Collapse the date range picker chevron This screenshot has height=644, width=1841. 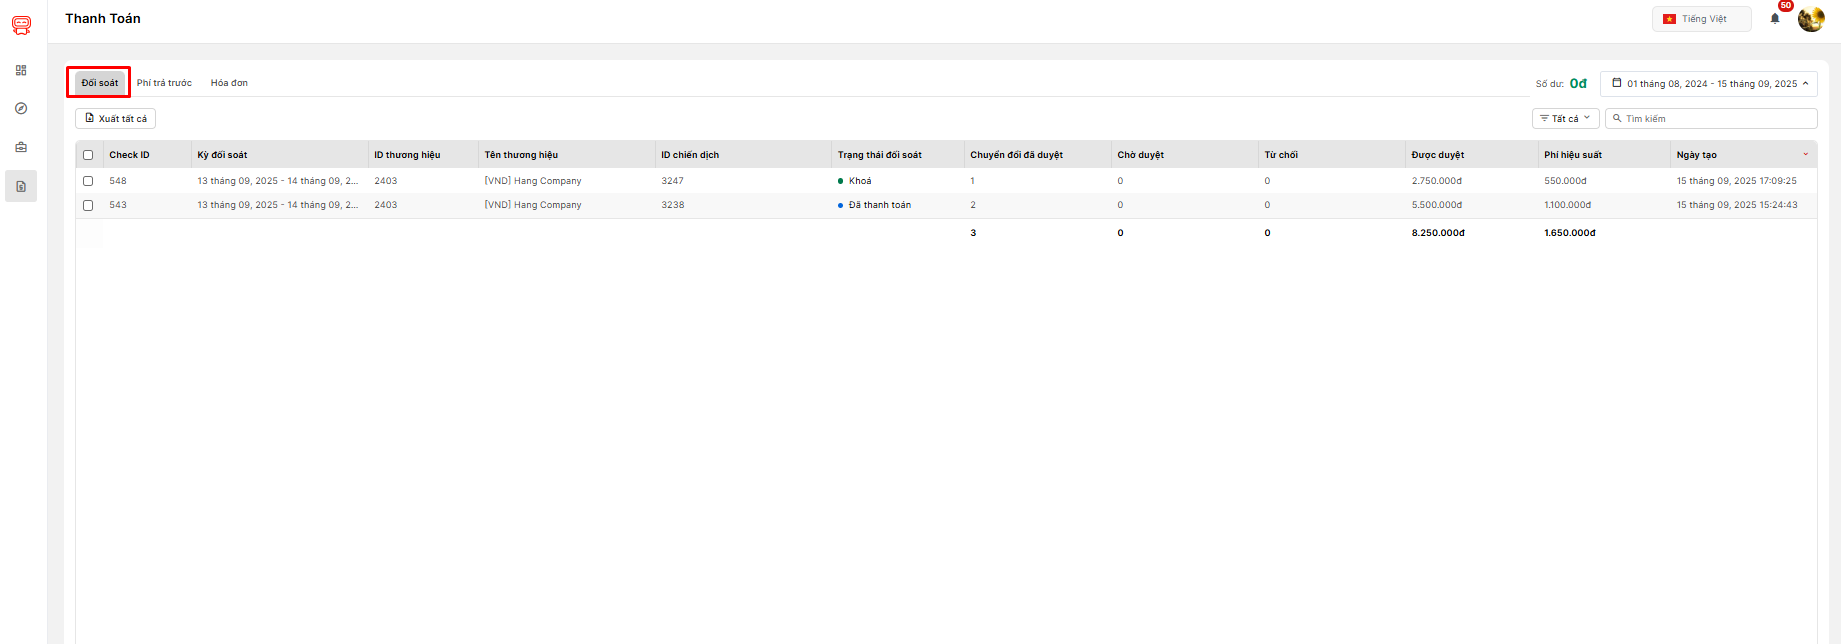(1805, 84)
